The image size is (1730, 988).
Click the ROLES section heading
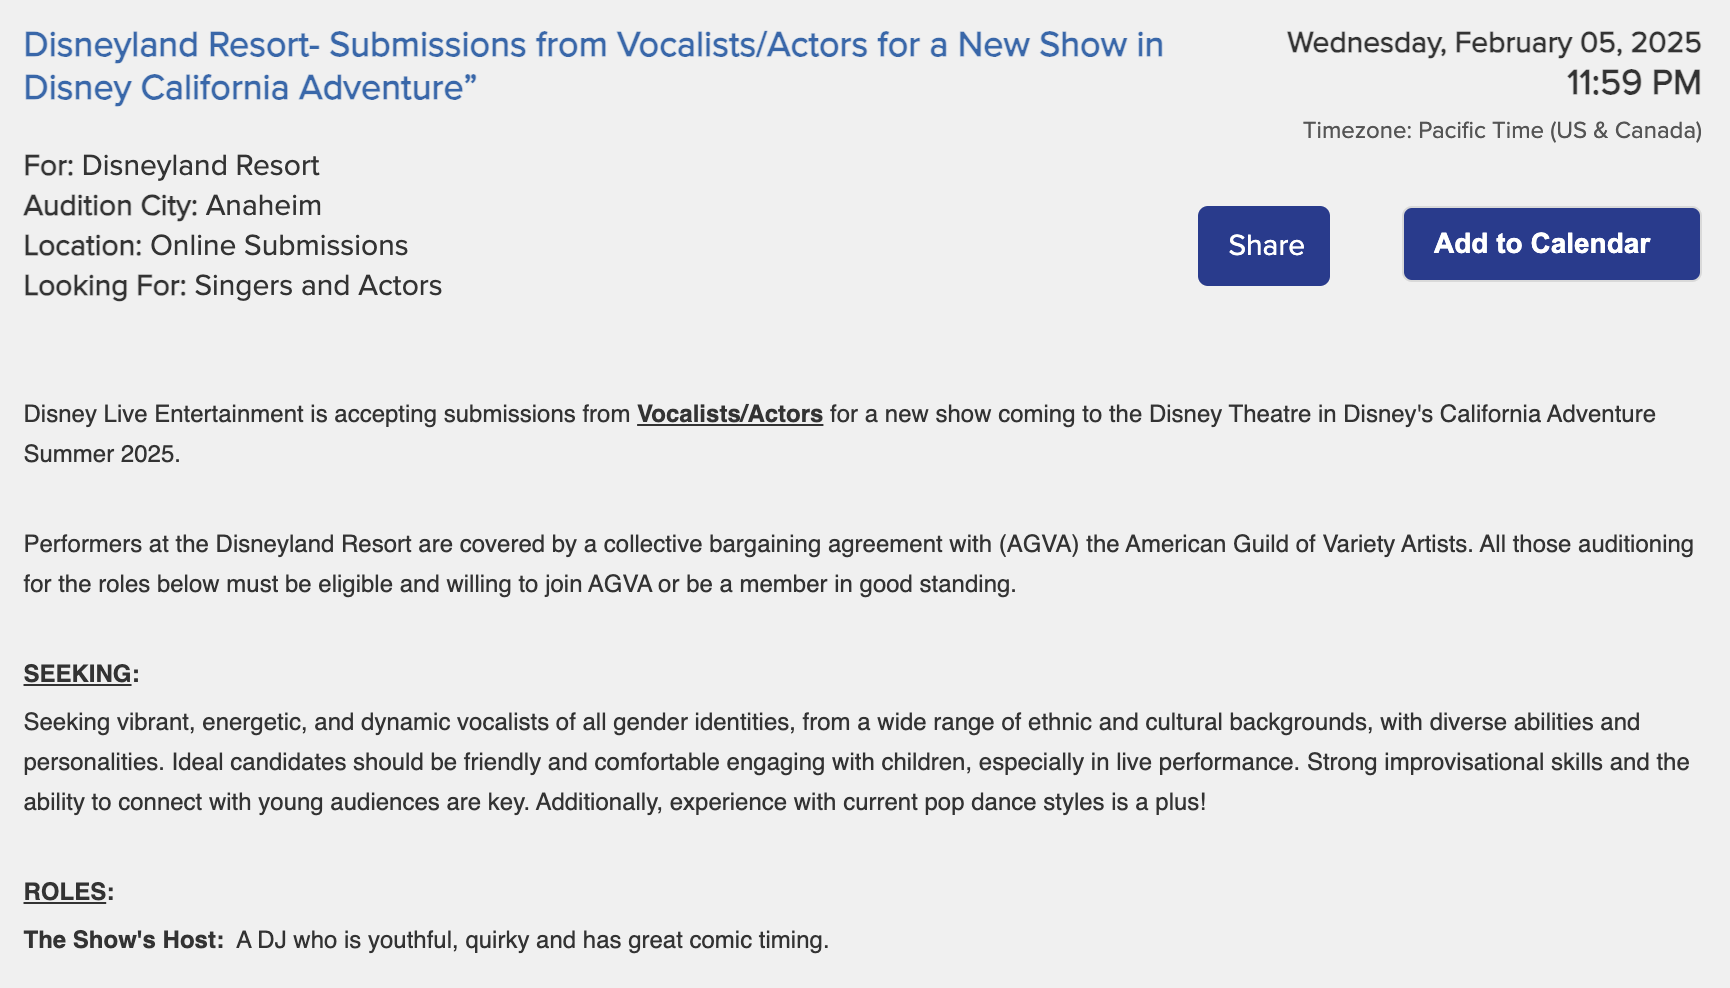click(x=65, y=892)
